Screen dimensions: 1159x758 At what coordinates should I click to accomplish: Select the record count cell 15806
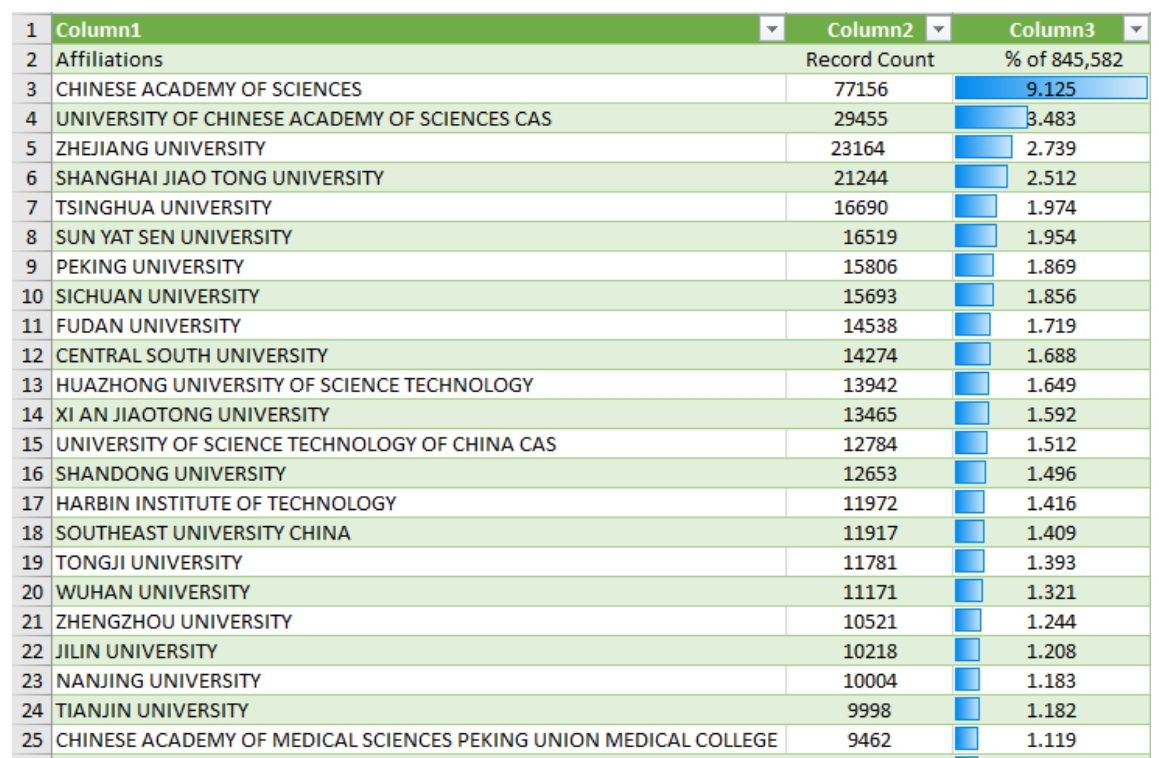869,266
